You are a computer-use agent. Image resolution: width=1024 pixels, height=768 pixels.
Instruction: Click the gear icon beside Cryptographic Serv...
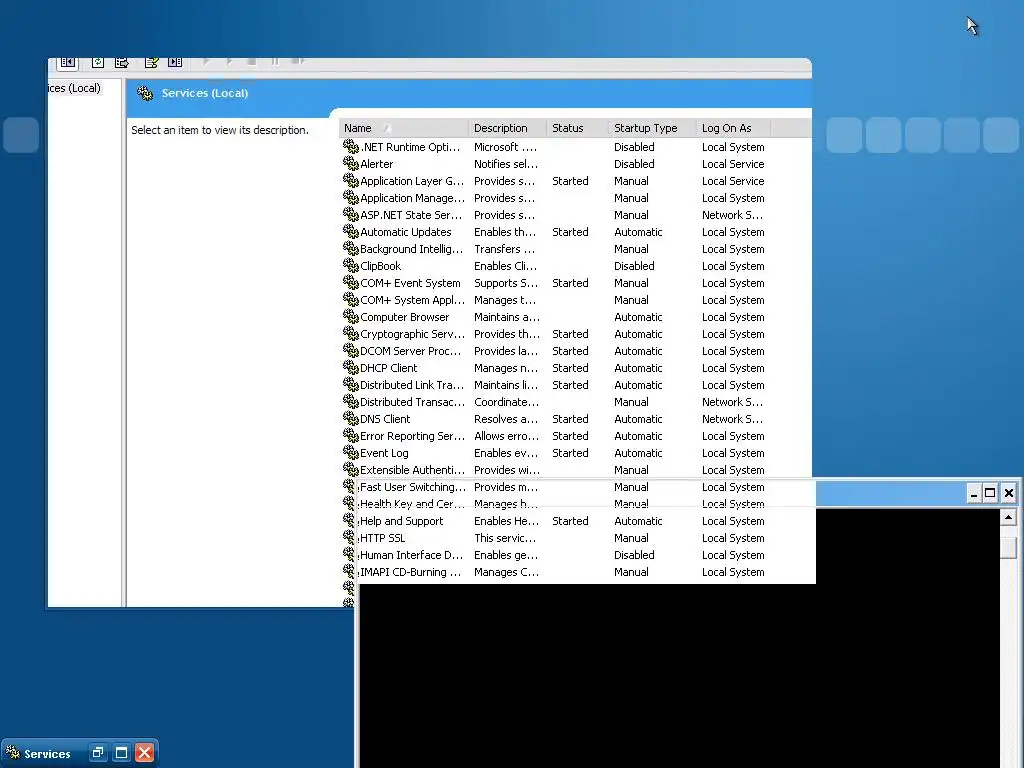click(351, 334)
